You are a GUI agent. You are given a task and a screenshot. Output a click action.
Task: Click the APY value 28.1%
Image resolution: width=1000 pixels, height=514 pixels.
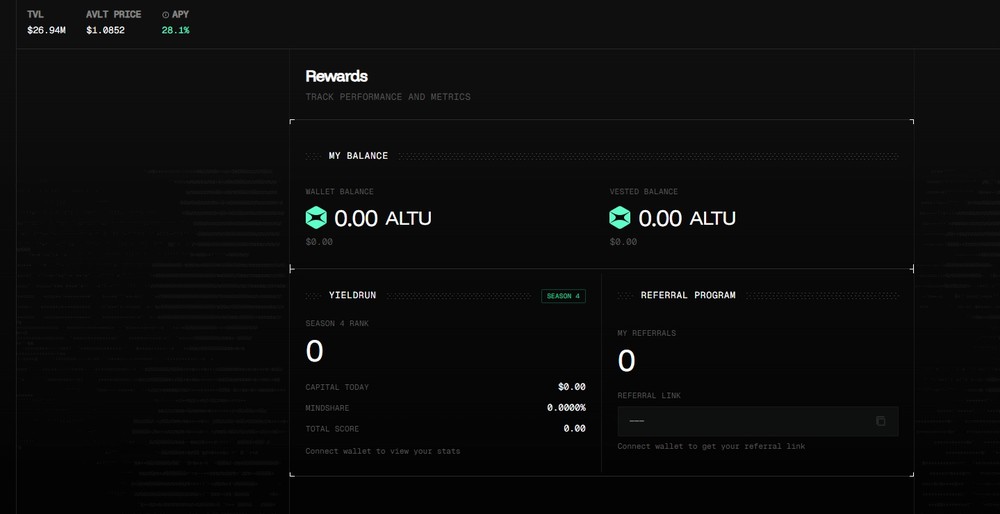175,30
